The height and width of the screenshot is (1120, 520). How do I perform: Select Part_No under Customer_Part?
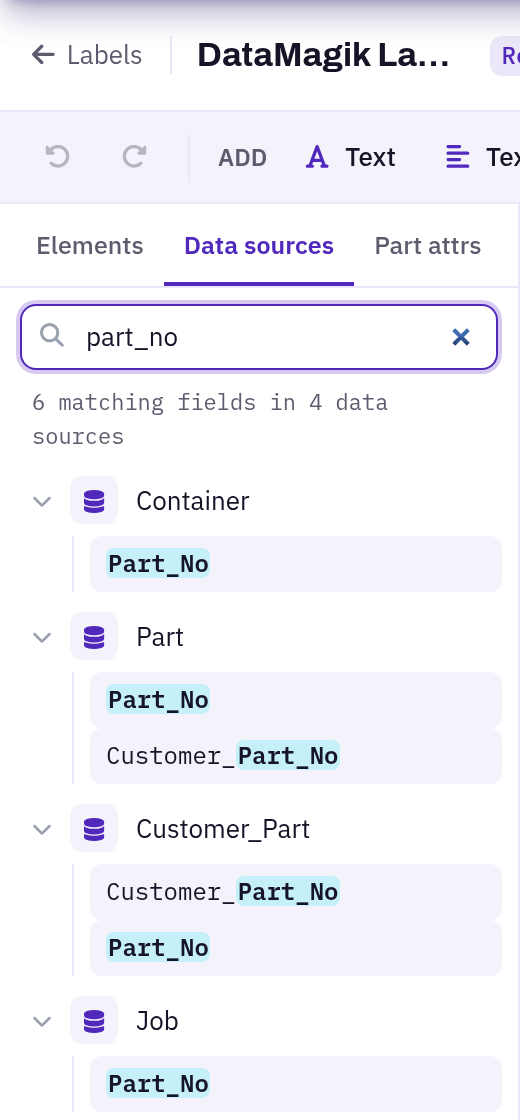pyautogui.click(x=296, y=948)
